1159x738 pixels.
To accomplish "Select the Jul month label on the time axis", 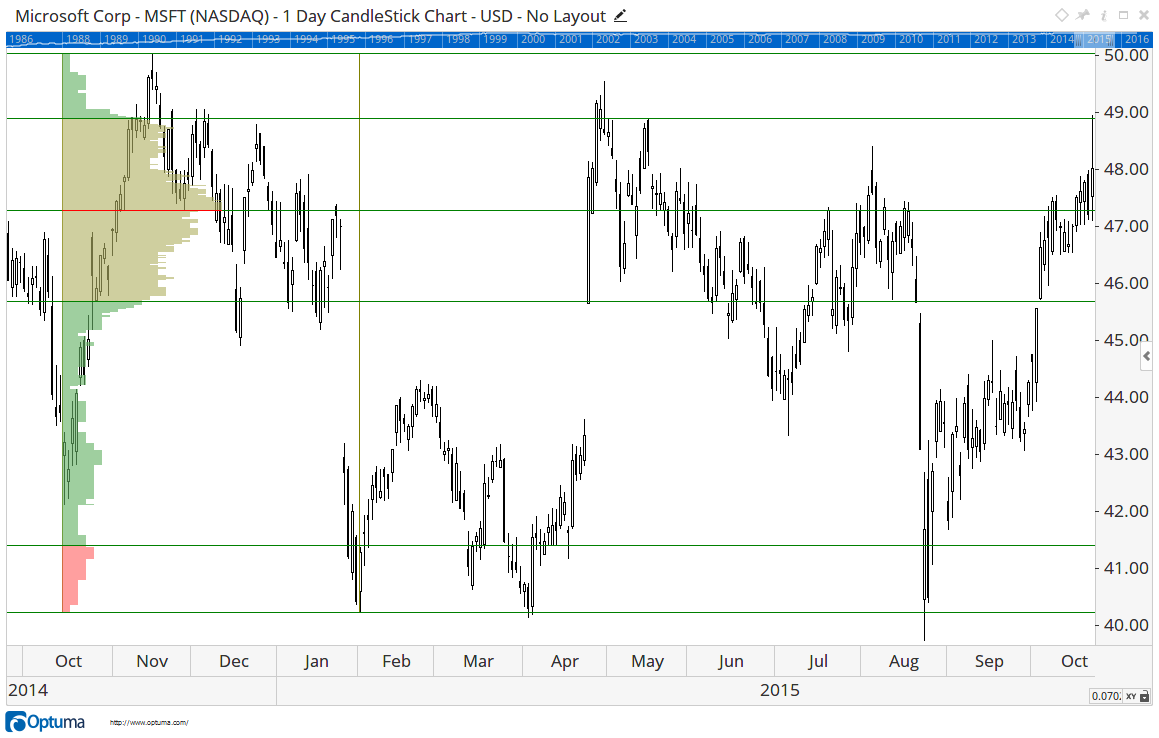I will click(x=818, y=661).
